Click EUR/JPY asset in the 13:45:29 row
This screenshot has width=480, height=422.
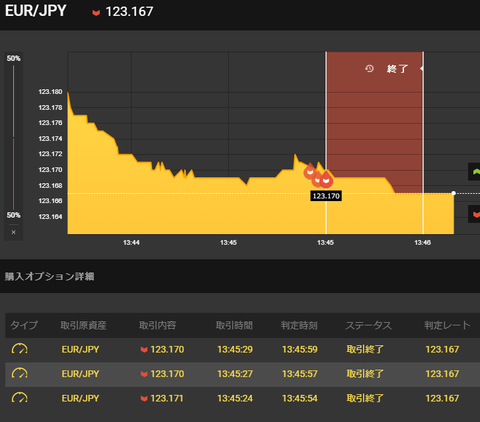tap(80, 349)
